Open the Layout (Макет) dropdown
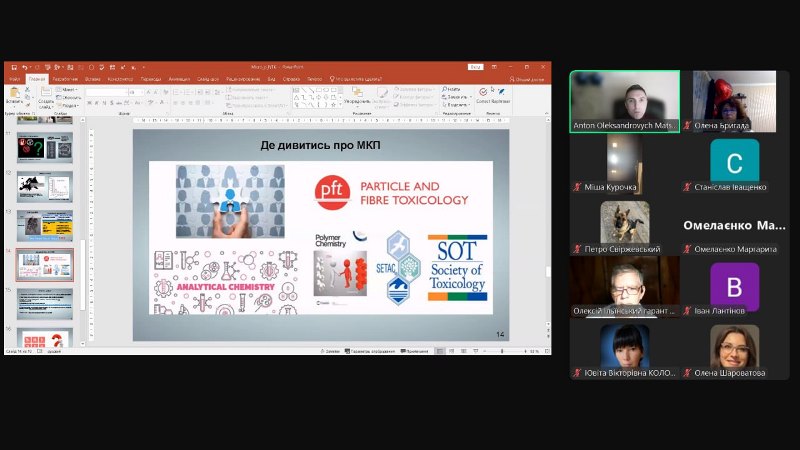800x450 pixels. point(66,89)
